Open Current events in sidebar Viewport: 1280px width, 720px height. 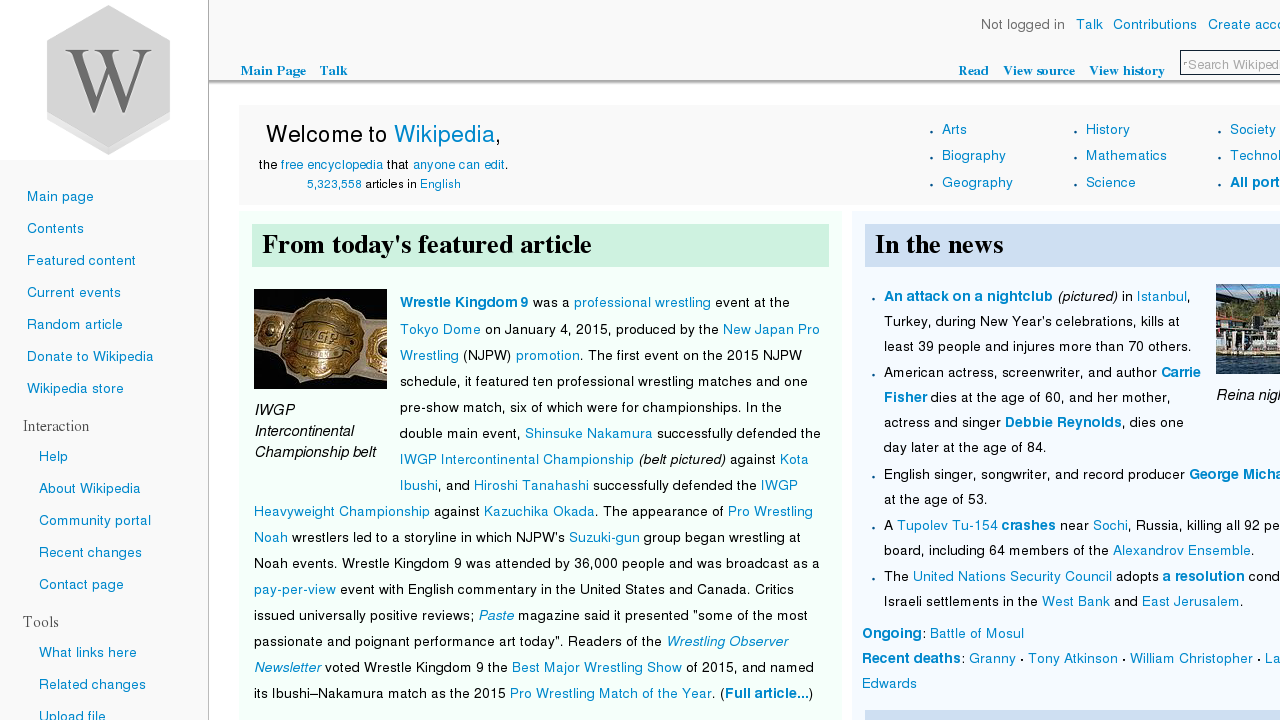[x=74, y=293]
